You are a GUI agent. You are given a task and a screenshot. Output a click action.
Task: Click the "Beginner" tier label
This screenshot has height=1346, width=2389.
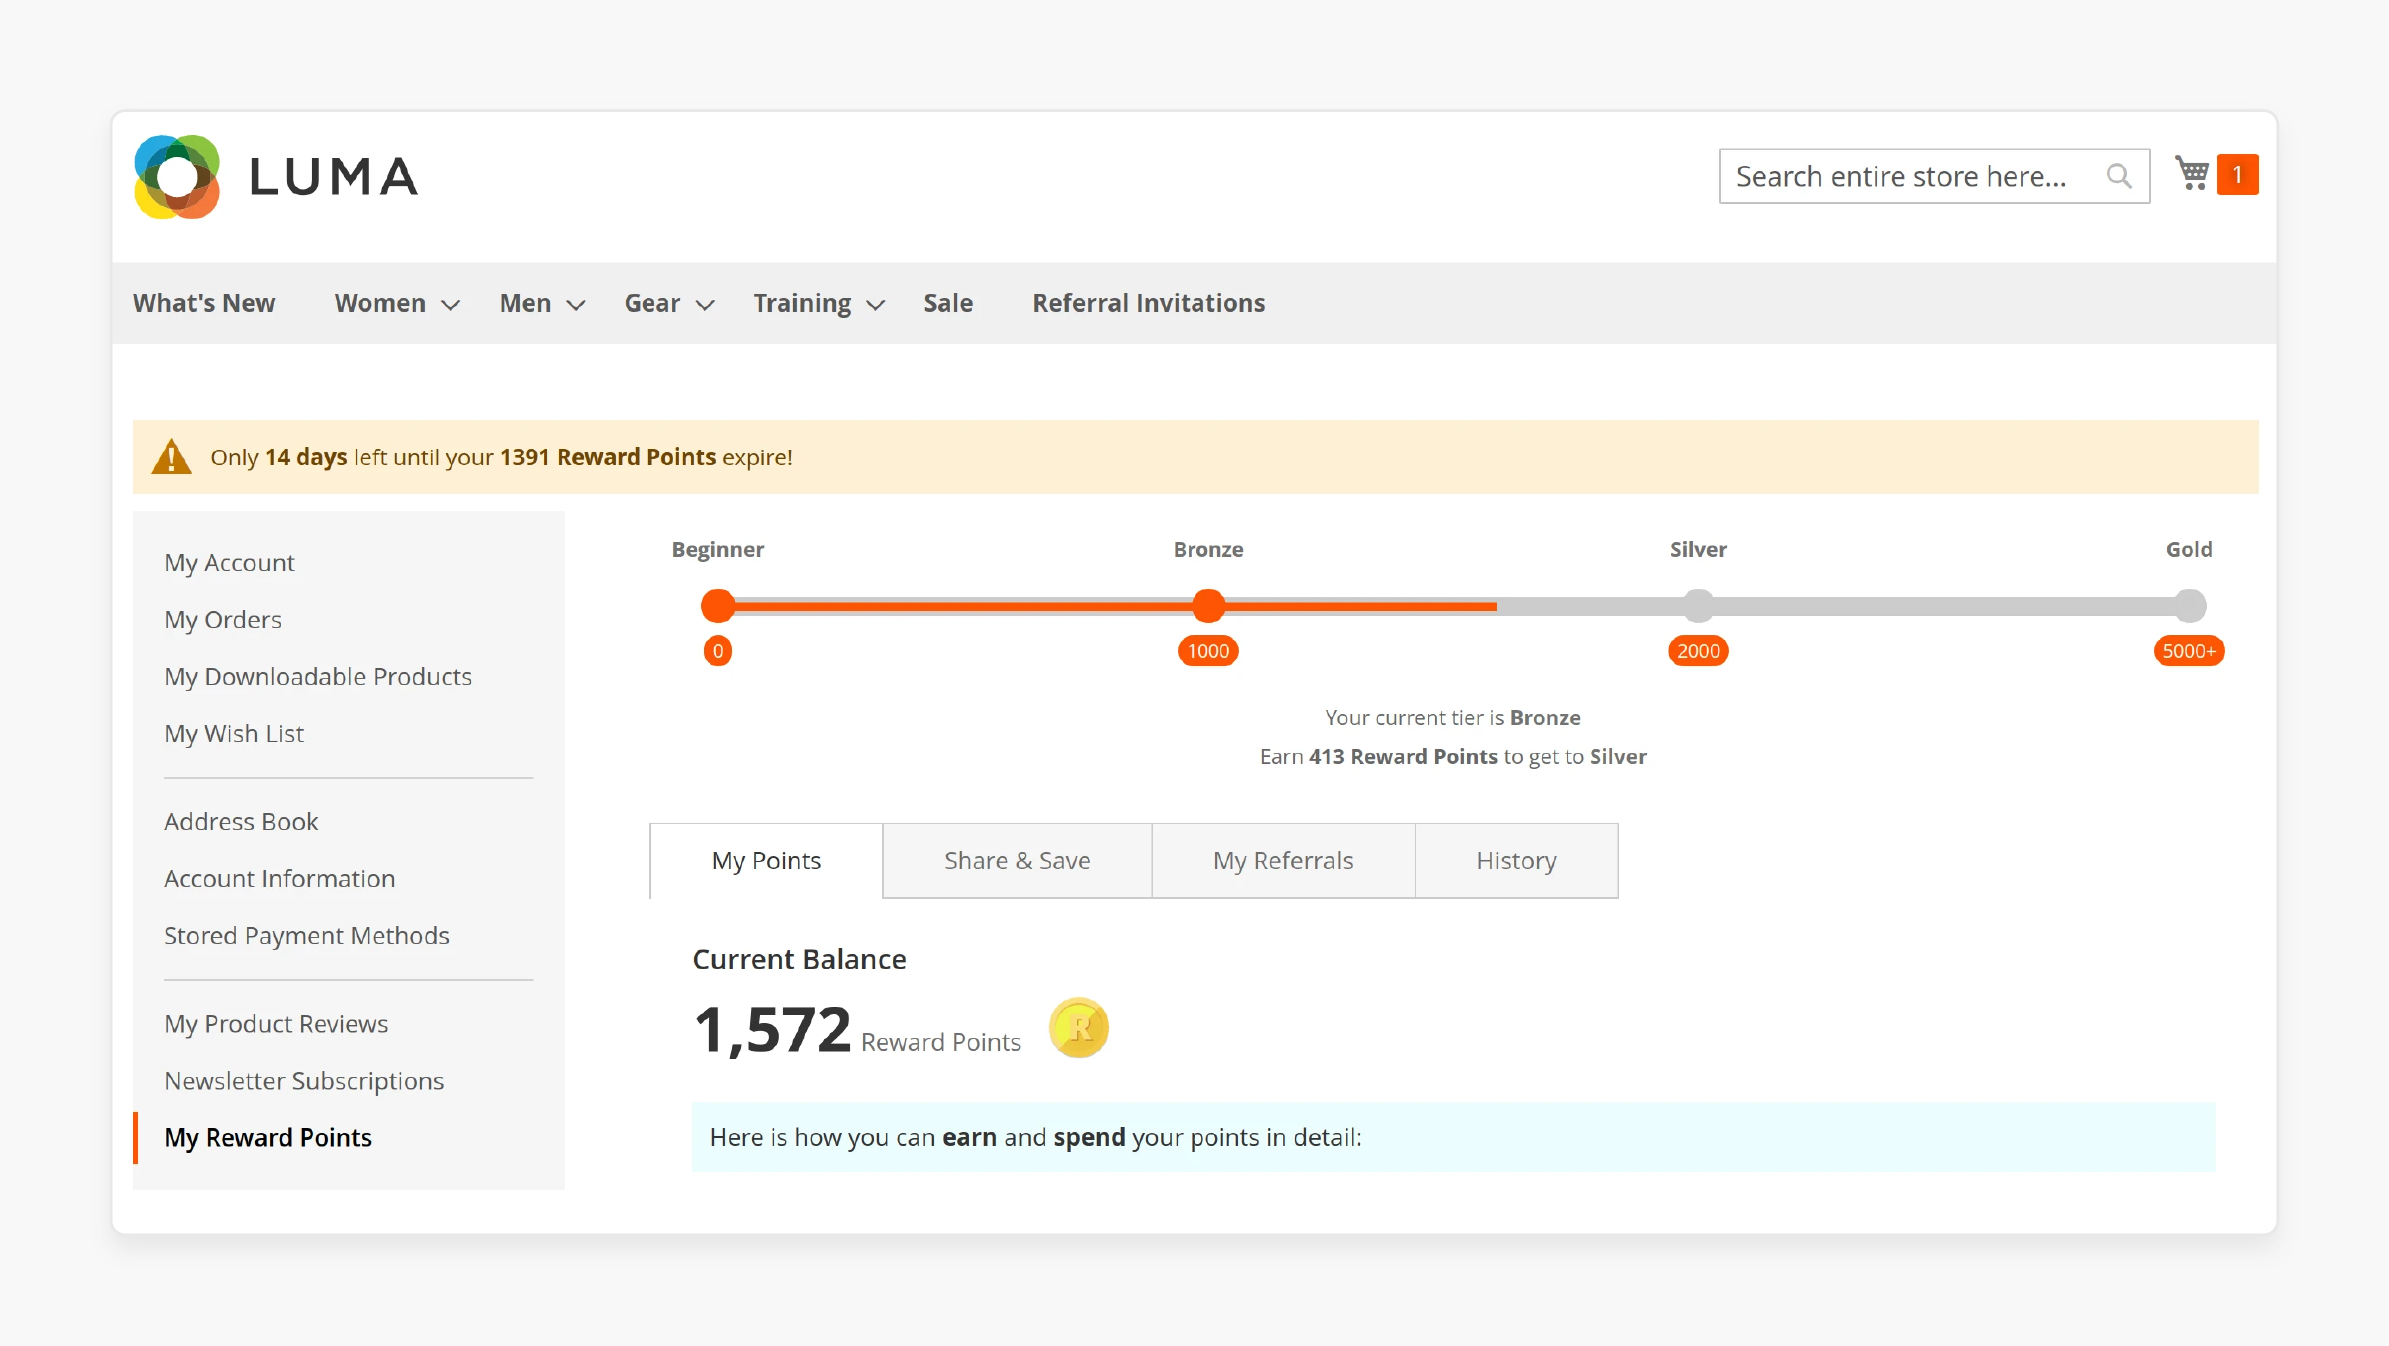(718, 549)
